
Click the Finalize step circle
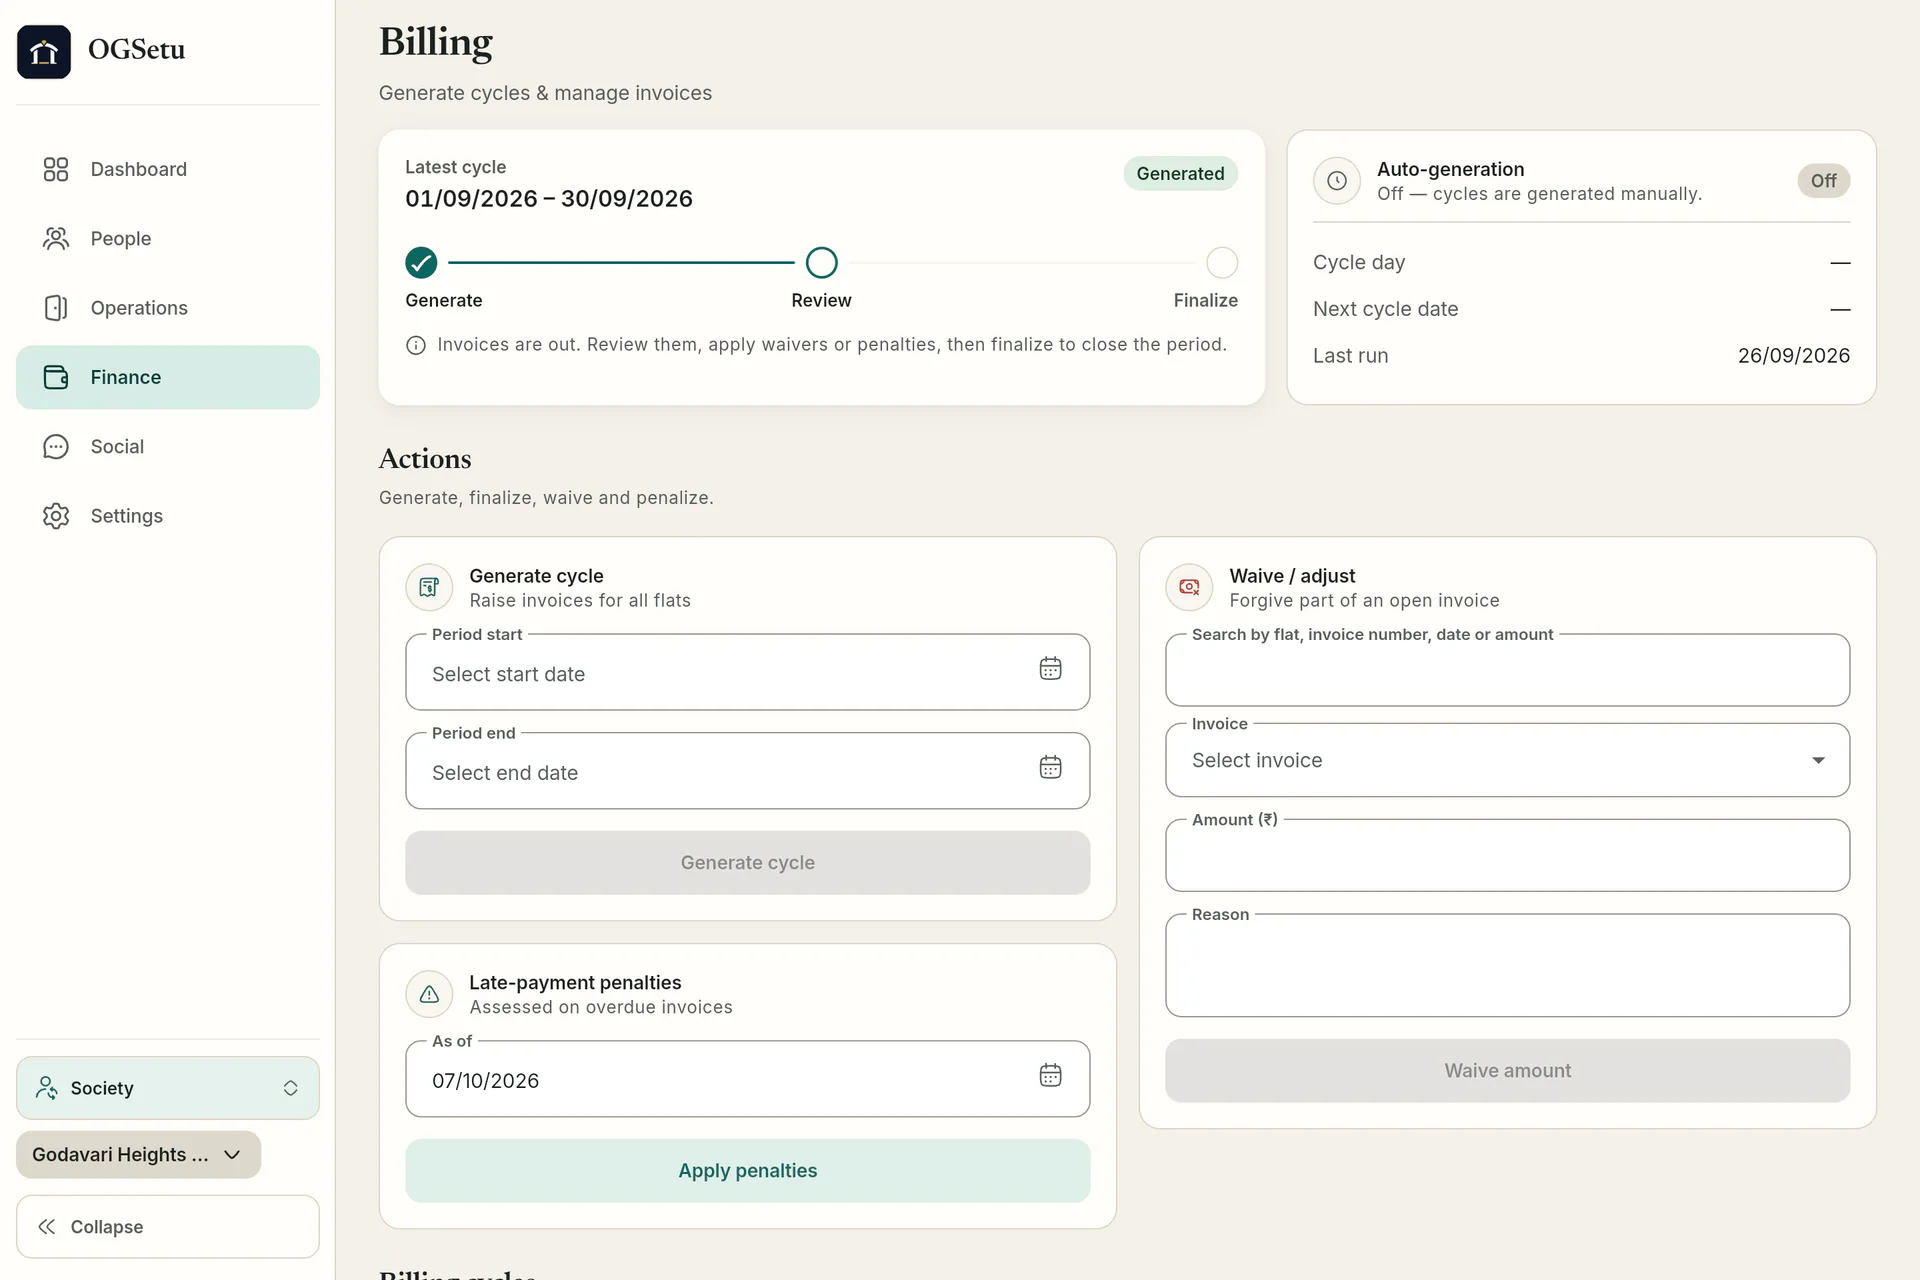1222,263
